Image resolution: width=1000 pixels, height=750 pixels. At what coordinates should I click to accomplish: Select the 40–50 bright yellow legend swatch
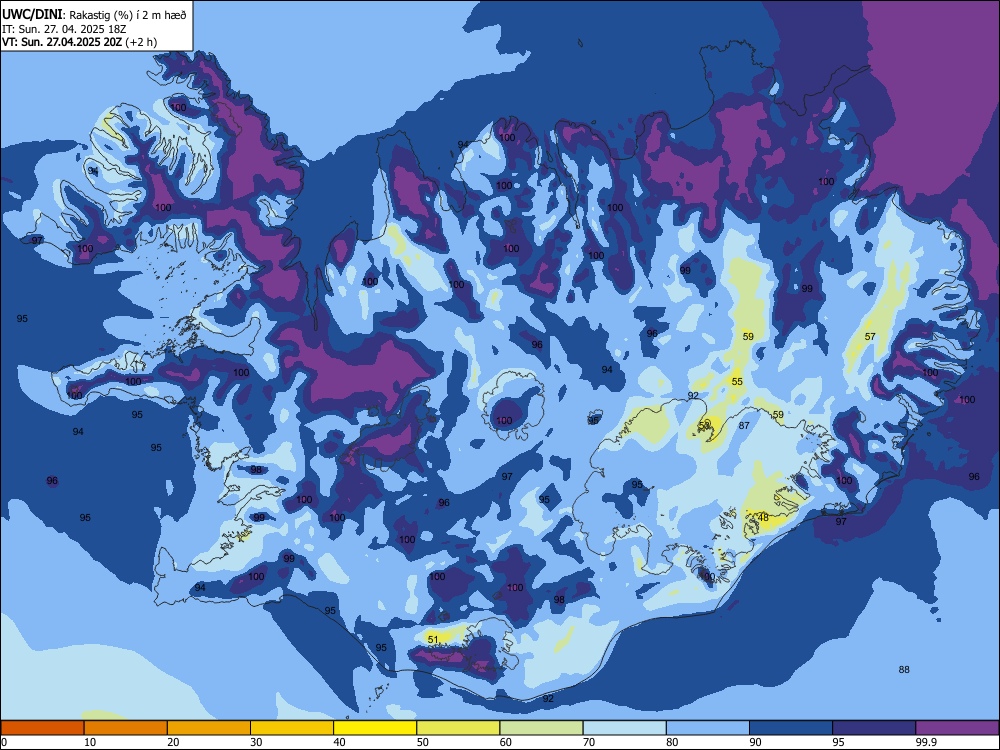[375, 728]
